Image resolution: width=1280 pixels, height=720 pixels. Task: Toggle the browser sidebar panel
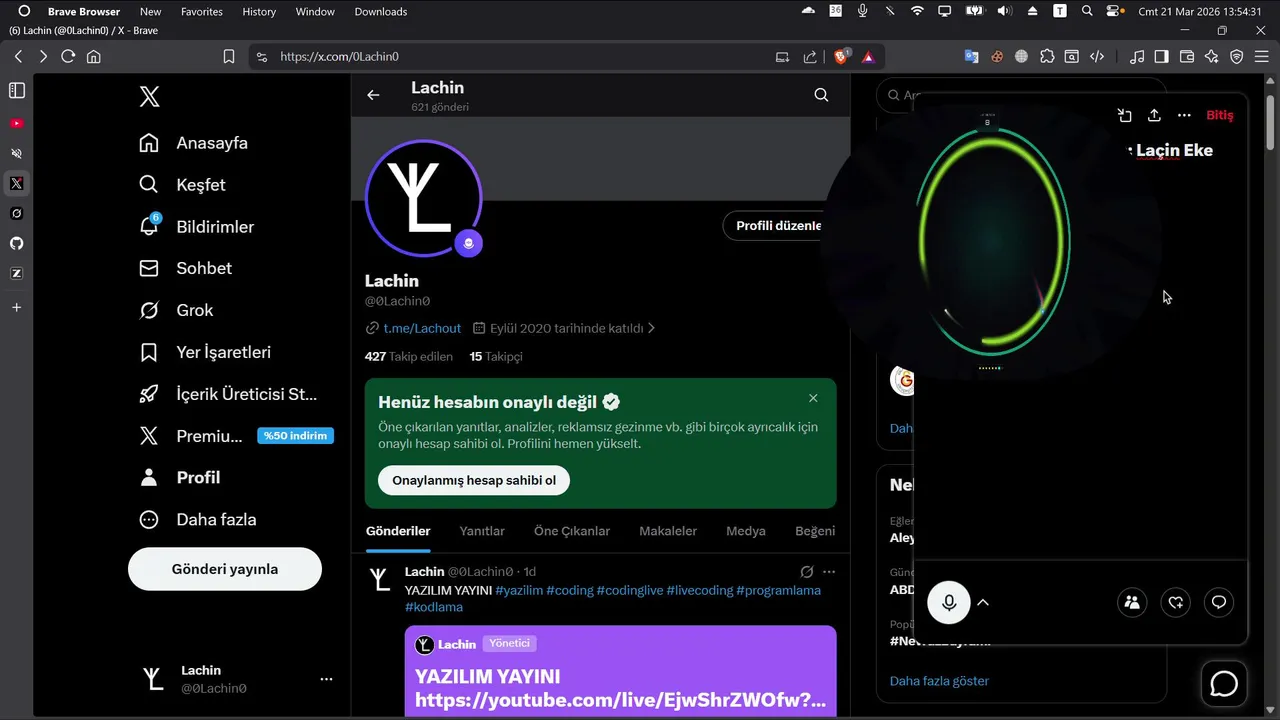tap(1162, 57)
